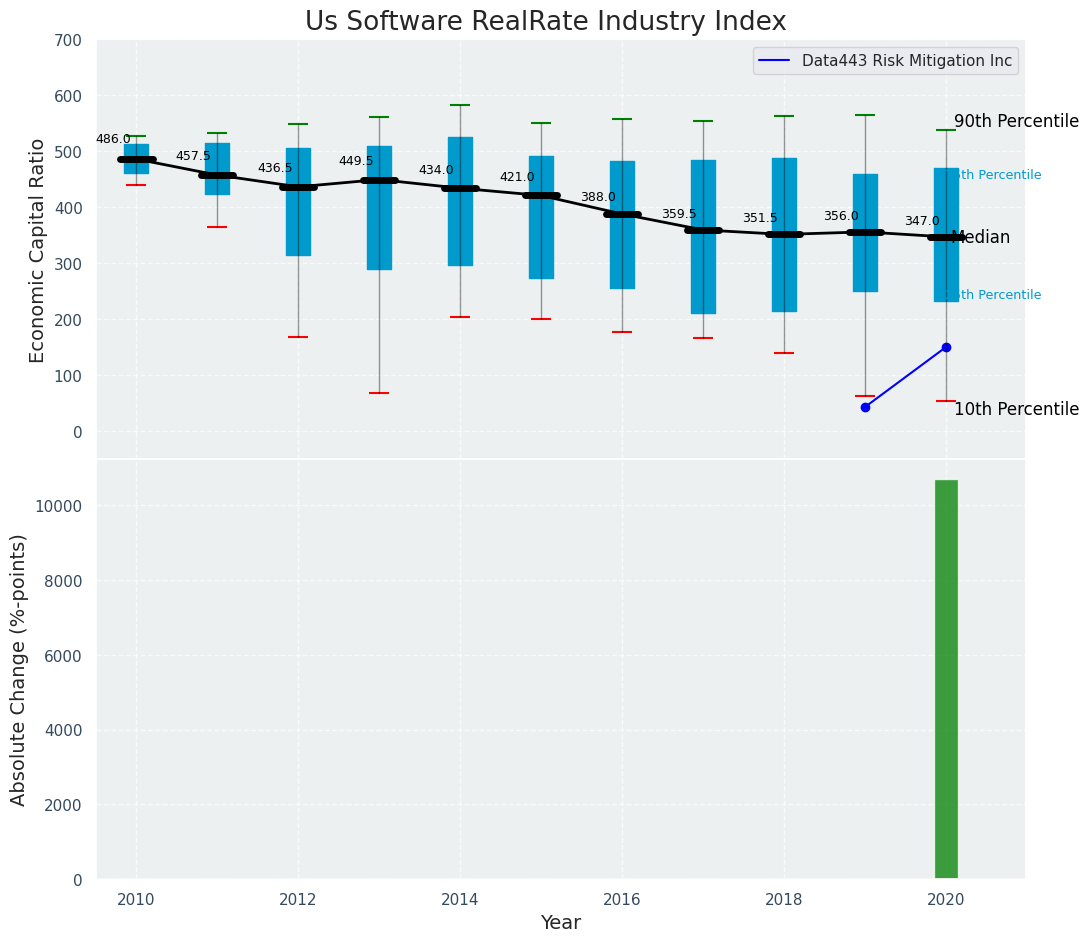
Task: Select the blue Data443 data point for 2019
Action: (x=865, y=407)
